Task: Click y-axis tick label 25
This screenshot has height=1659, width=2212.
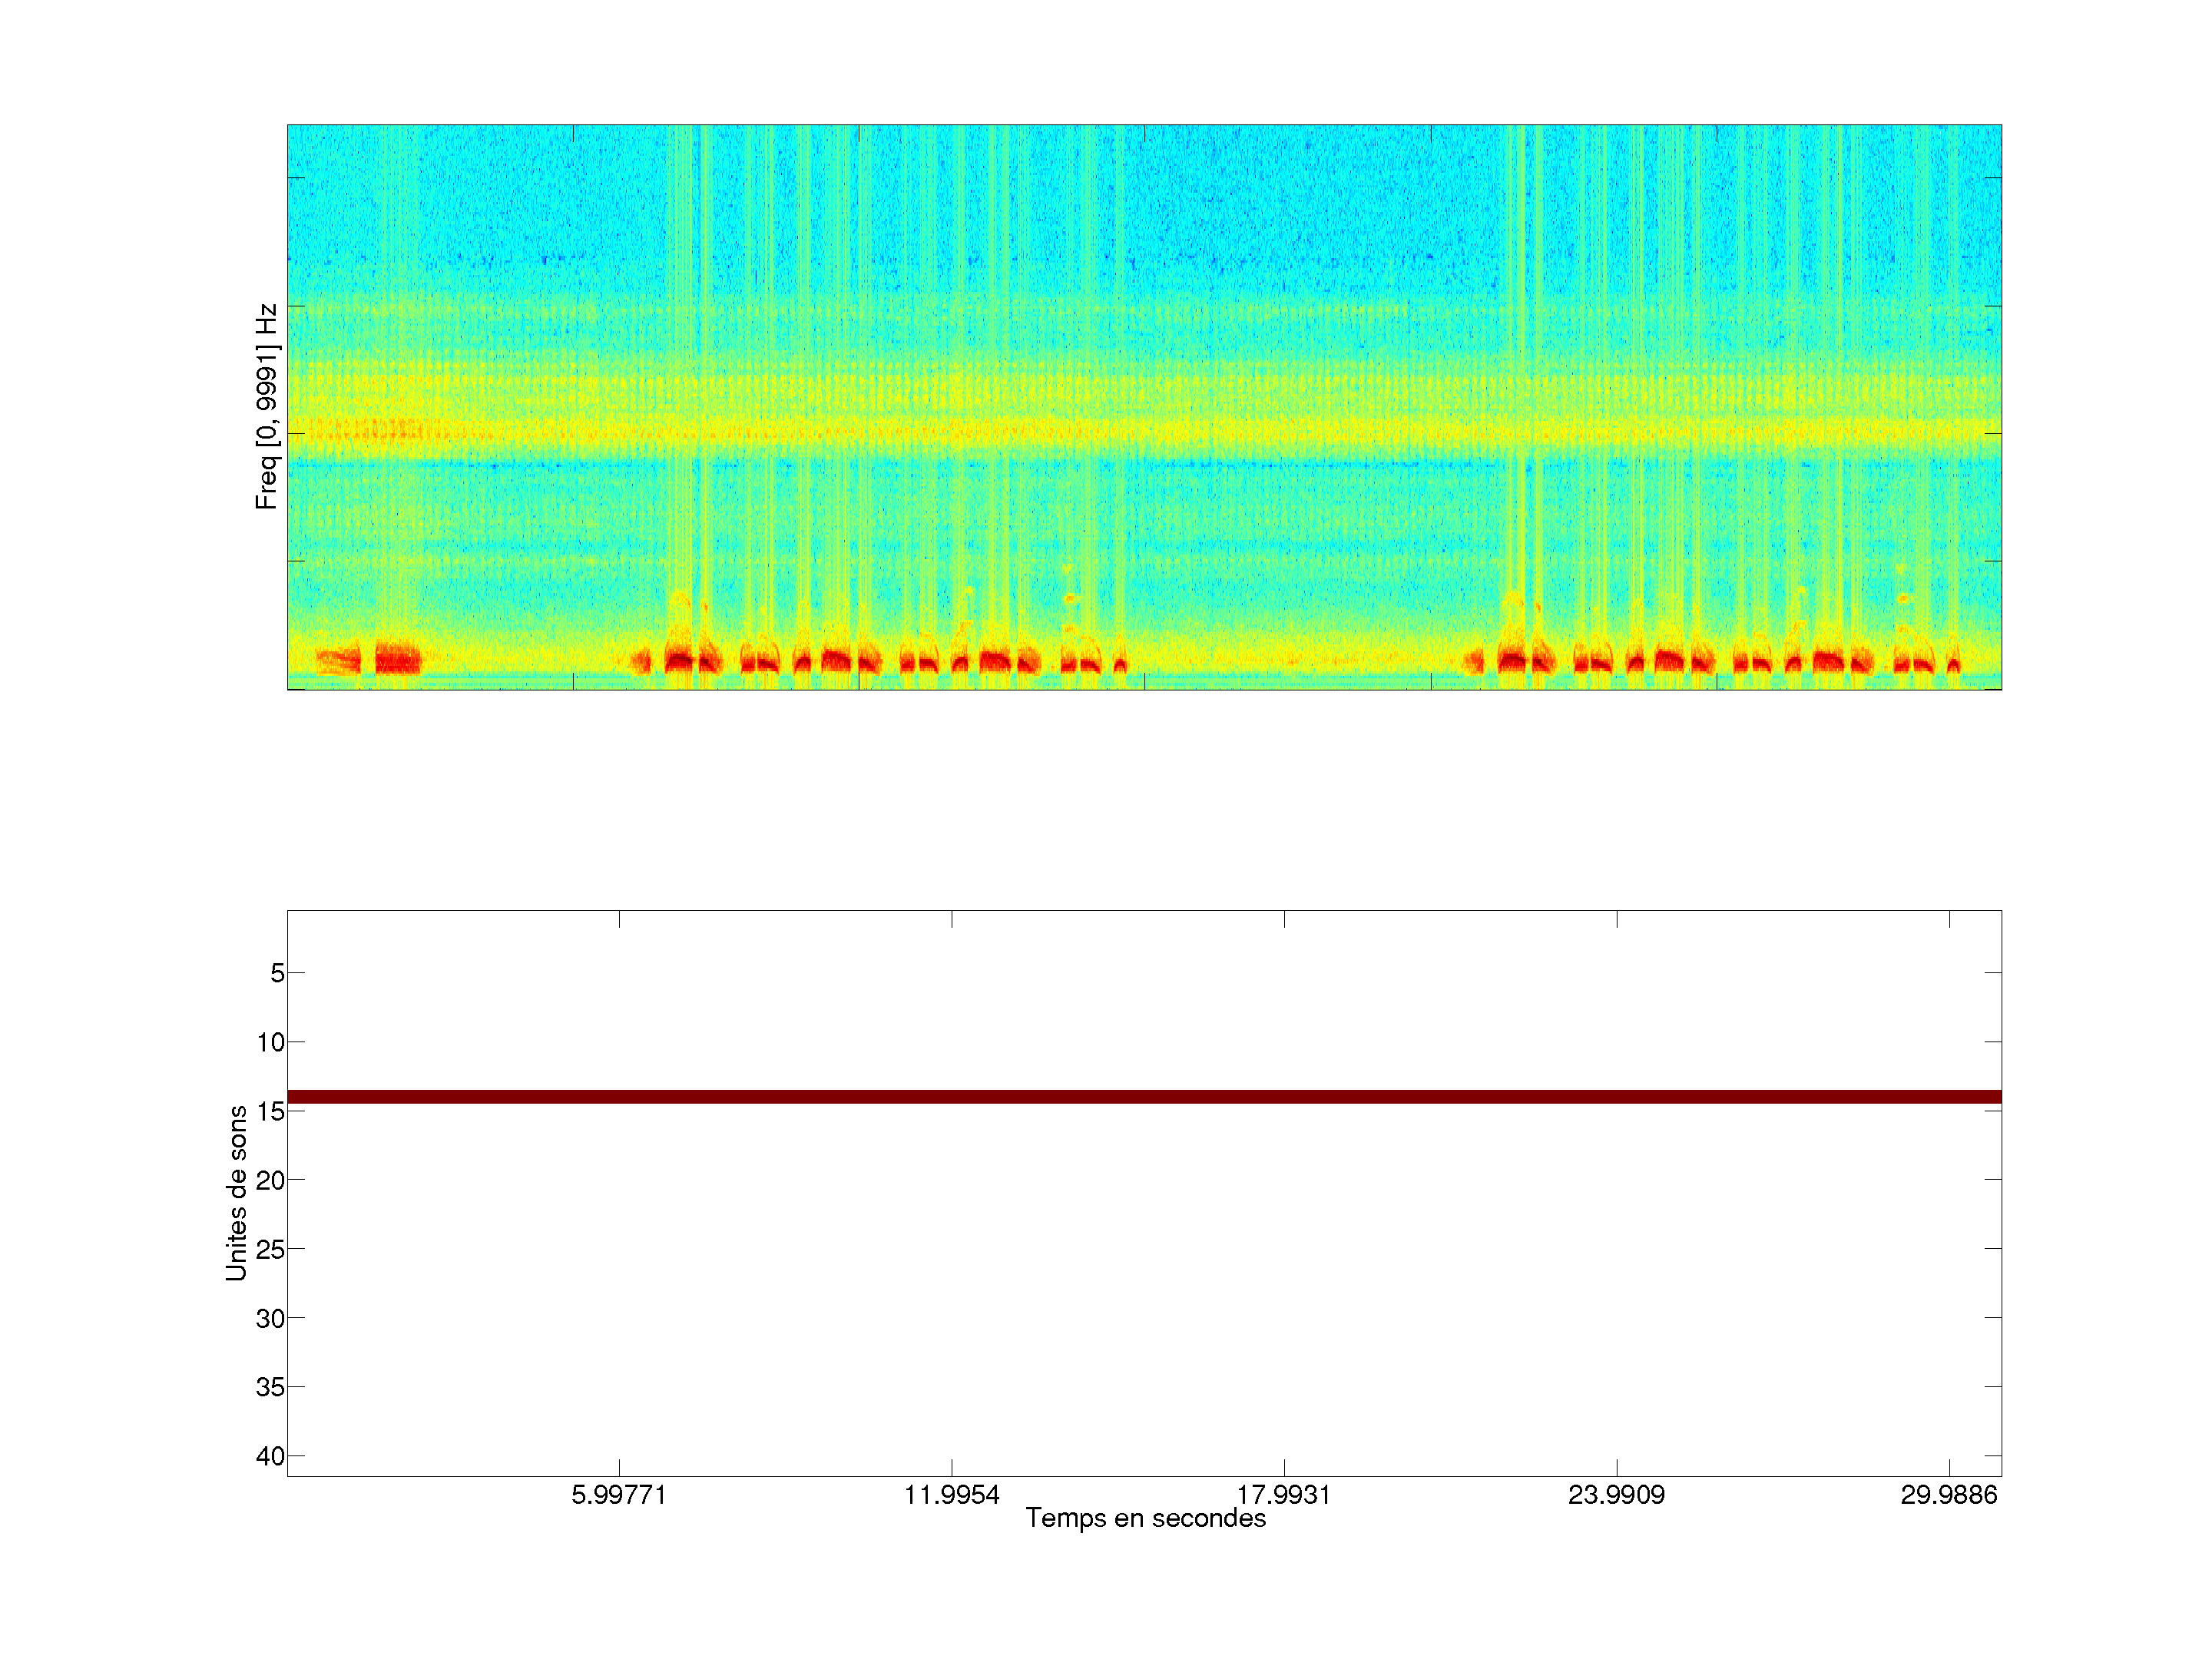Action: (x=270, y=1249)
